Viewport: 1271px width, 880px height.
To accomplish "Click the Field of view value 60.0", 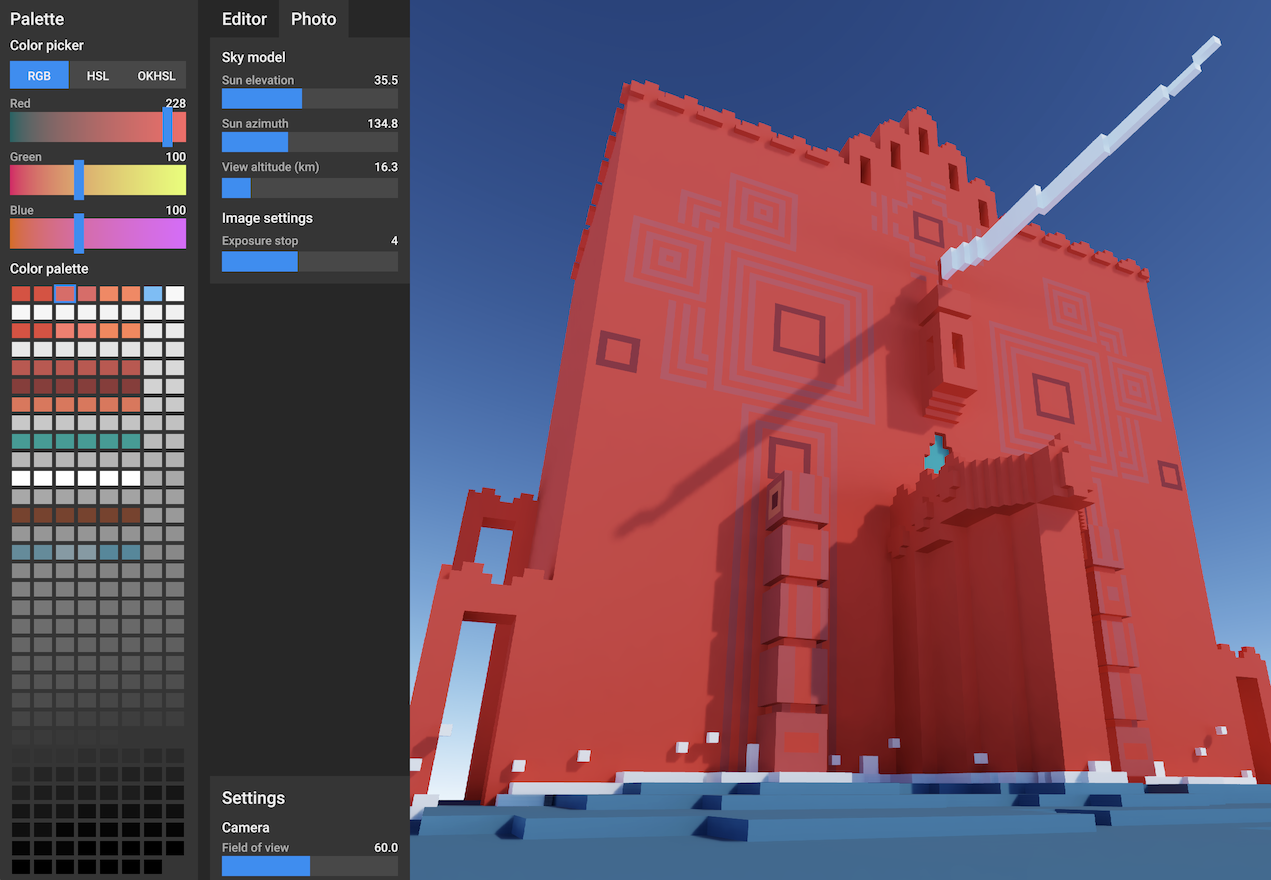I will pos(386,847).
